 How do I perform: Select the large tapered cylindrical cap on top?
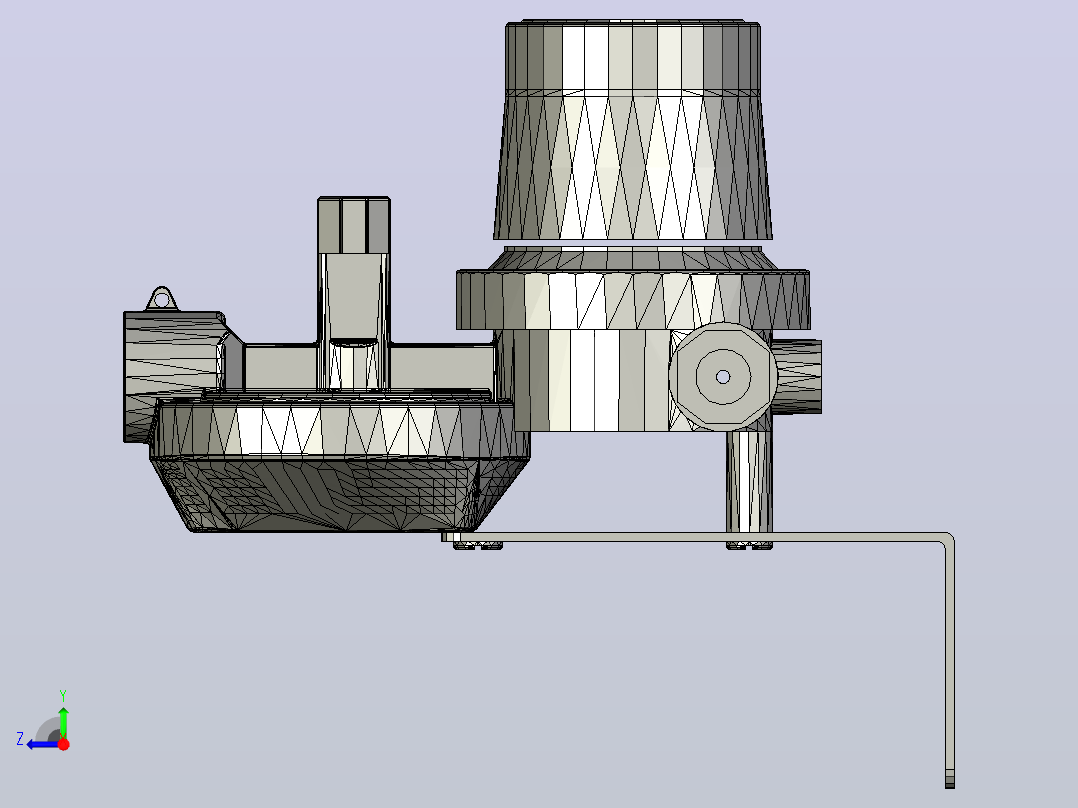[632, 131]
